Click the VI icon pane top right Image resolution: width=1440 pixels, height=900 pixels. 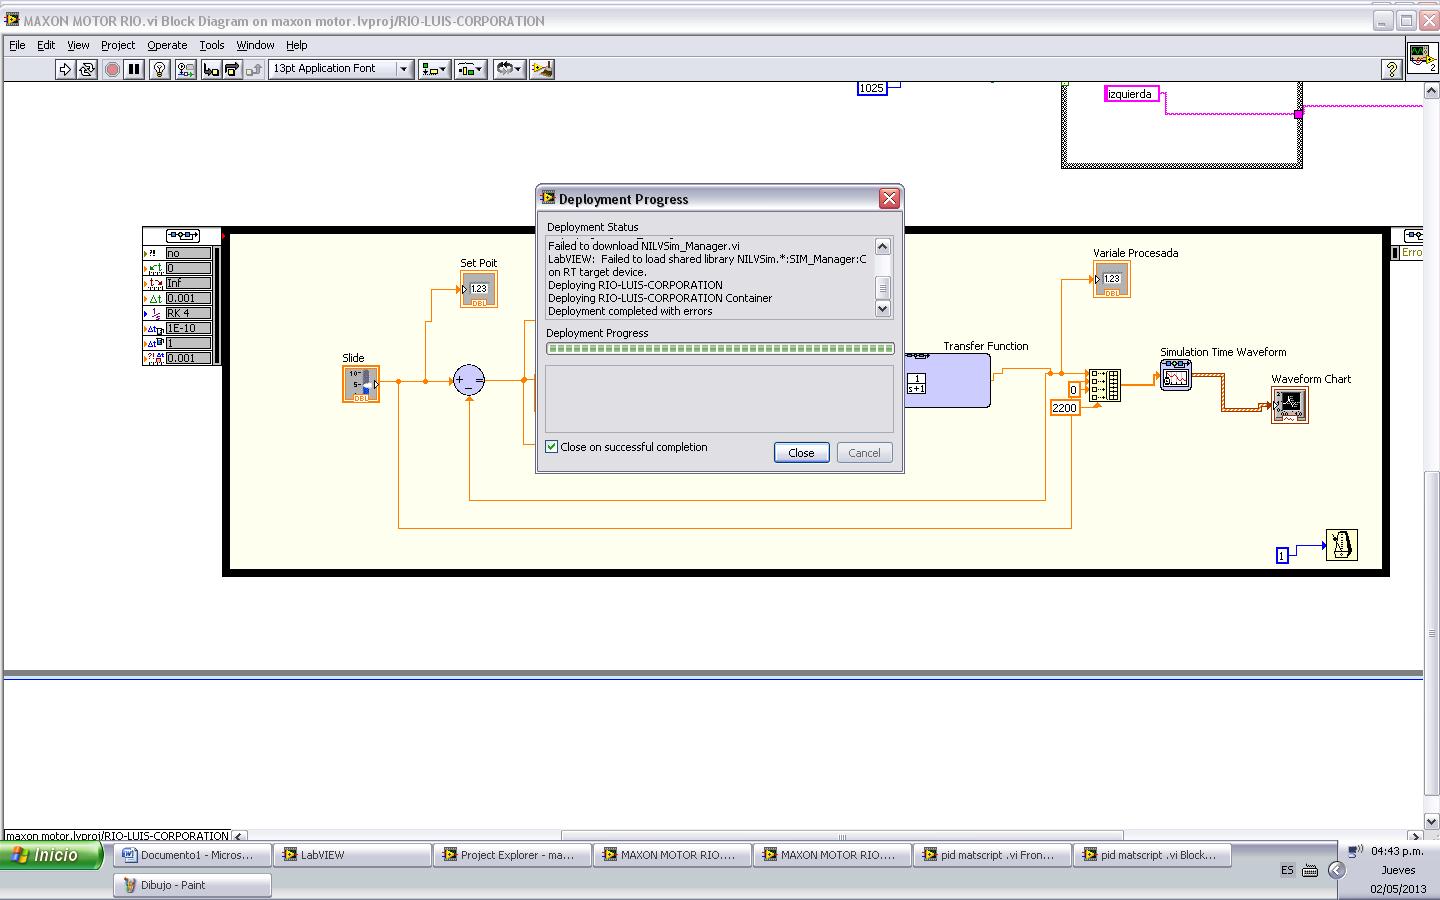click(x=1422, y=57)
